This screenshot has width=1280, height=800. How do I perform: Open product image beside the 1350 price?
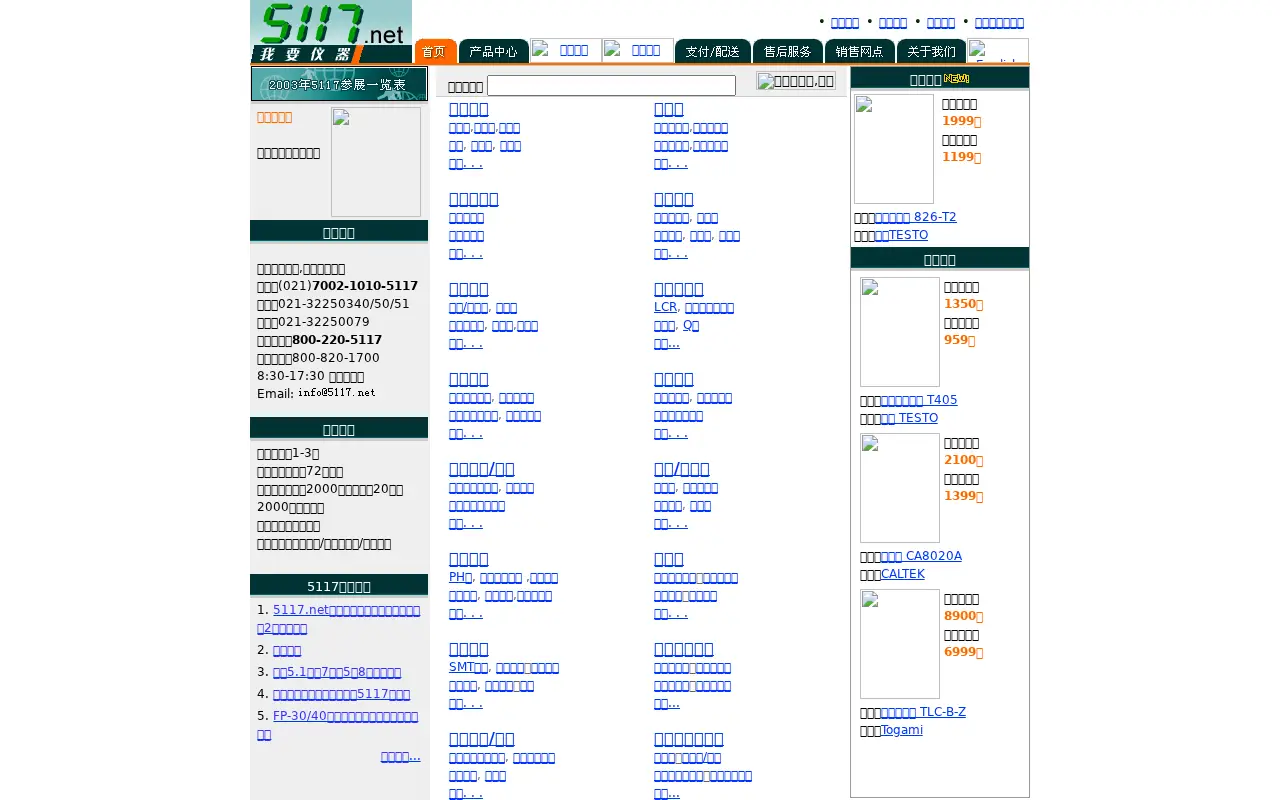900,332
